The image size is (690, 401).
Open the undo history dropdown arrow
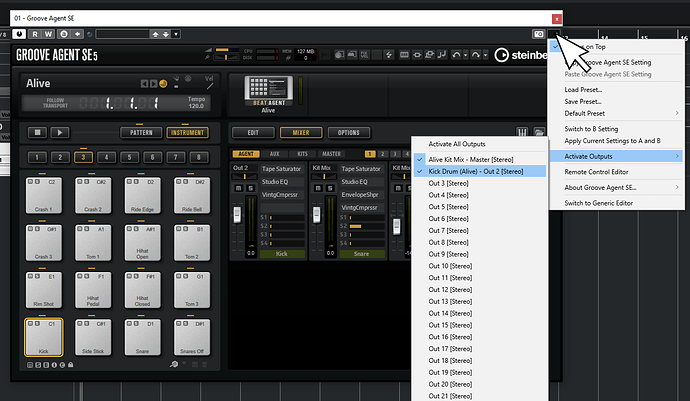465,55
